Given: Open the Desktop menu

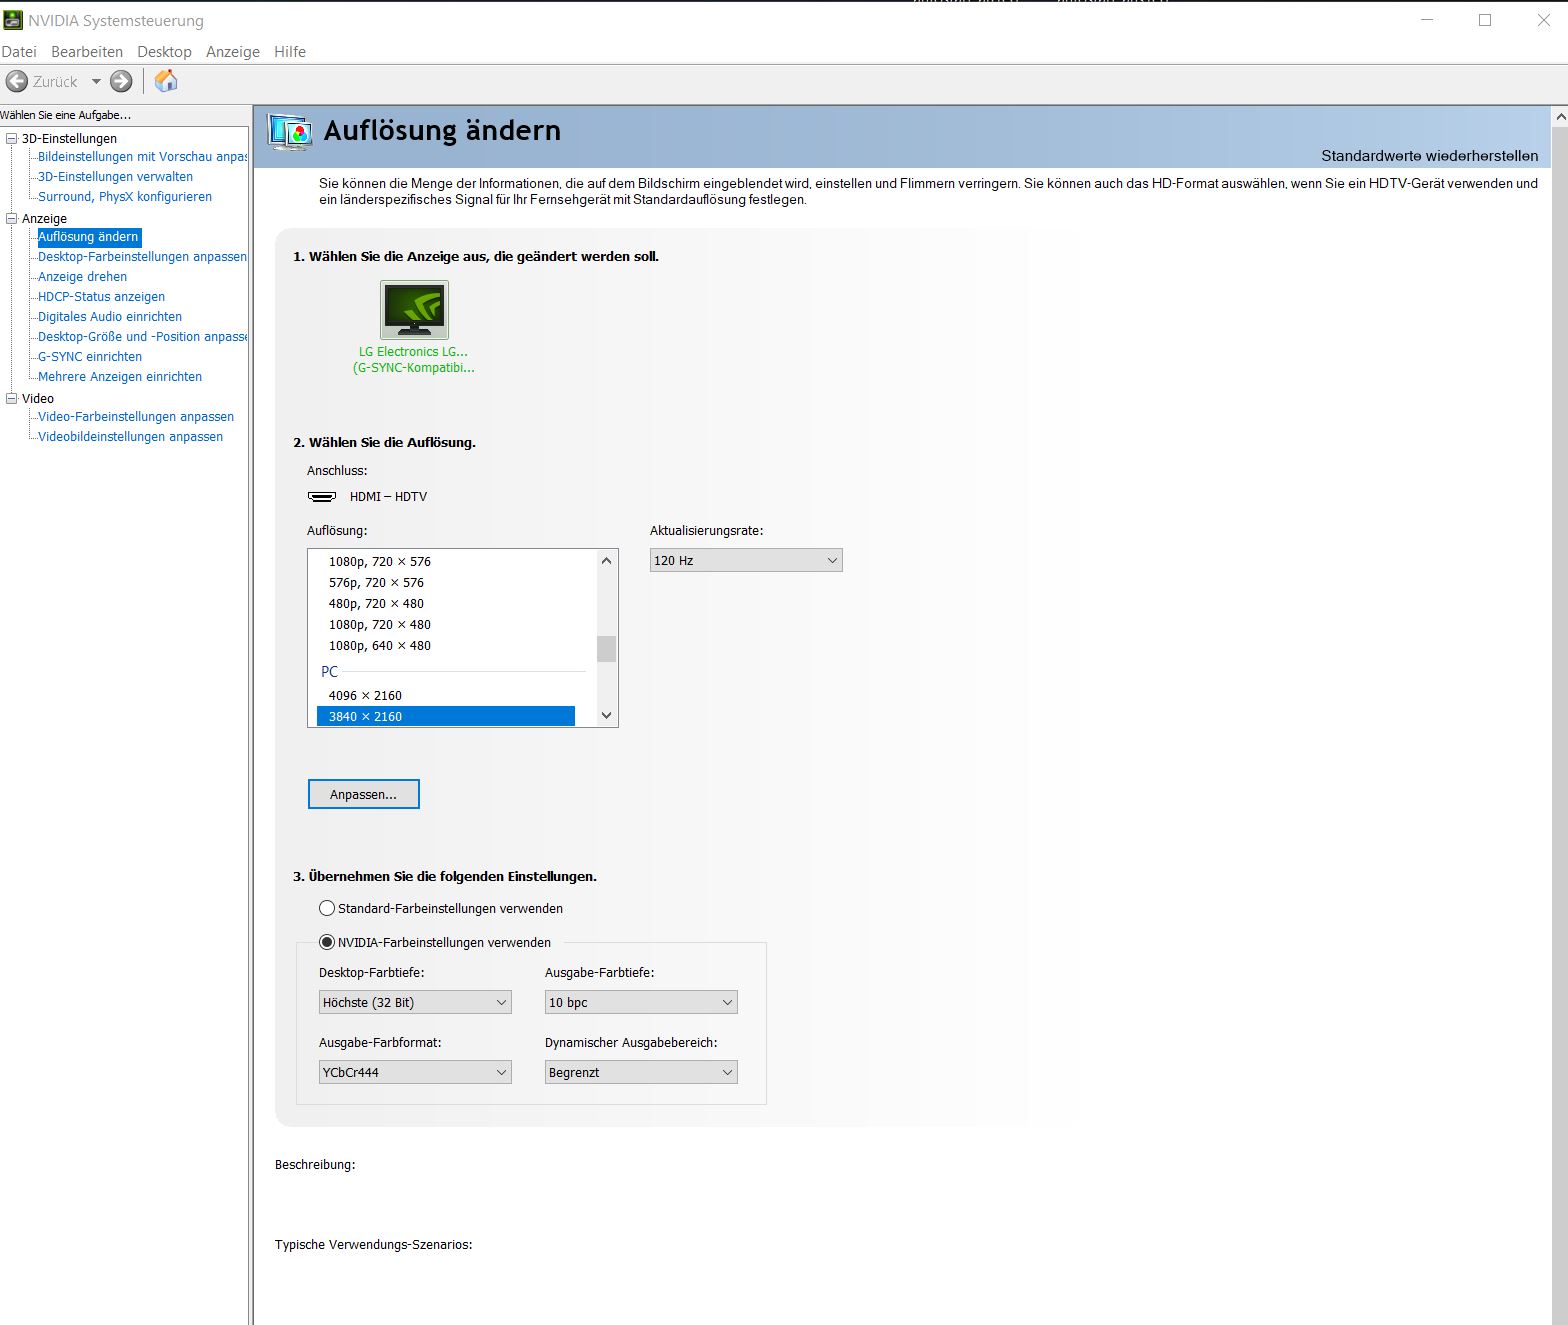Looking at the screenshot, I should click(164, 52).
